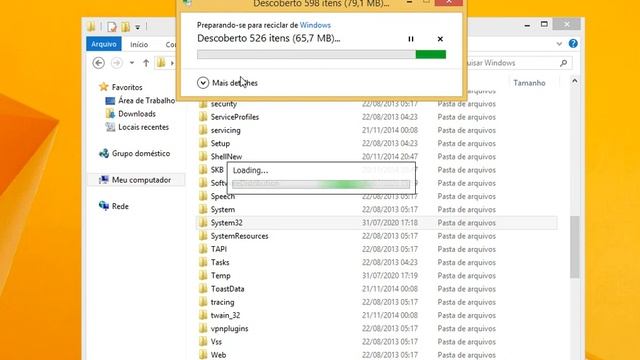The width and height of the screenshot is (640, 360).
Task: Click the address bar folder icon
Action: point(161,63)
